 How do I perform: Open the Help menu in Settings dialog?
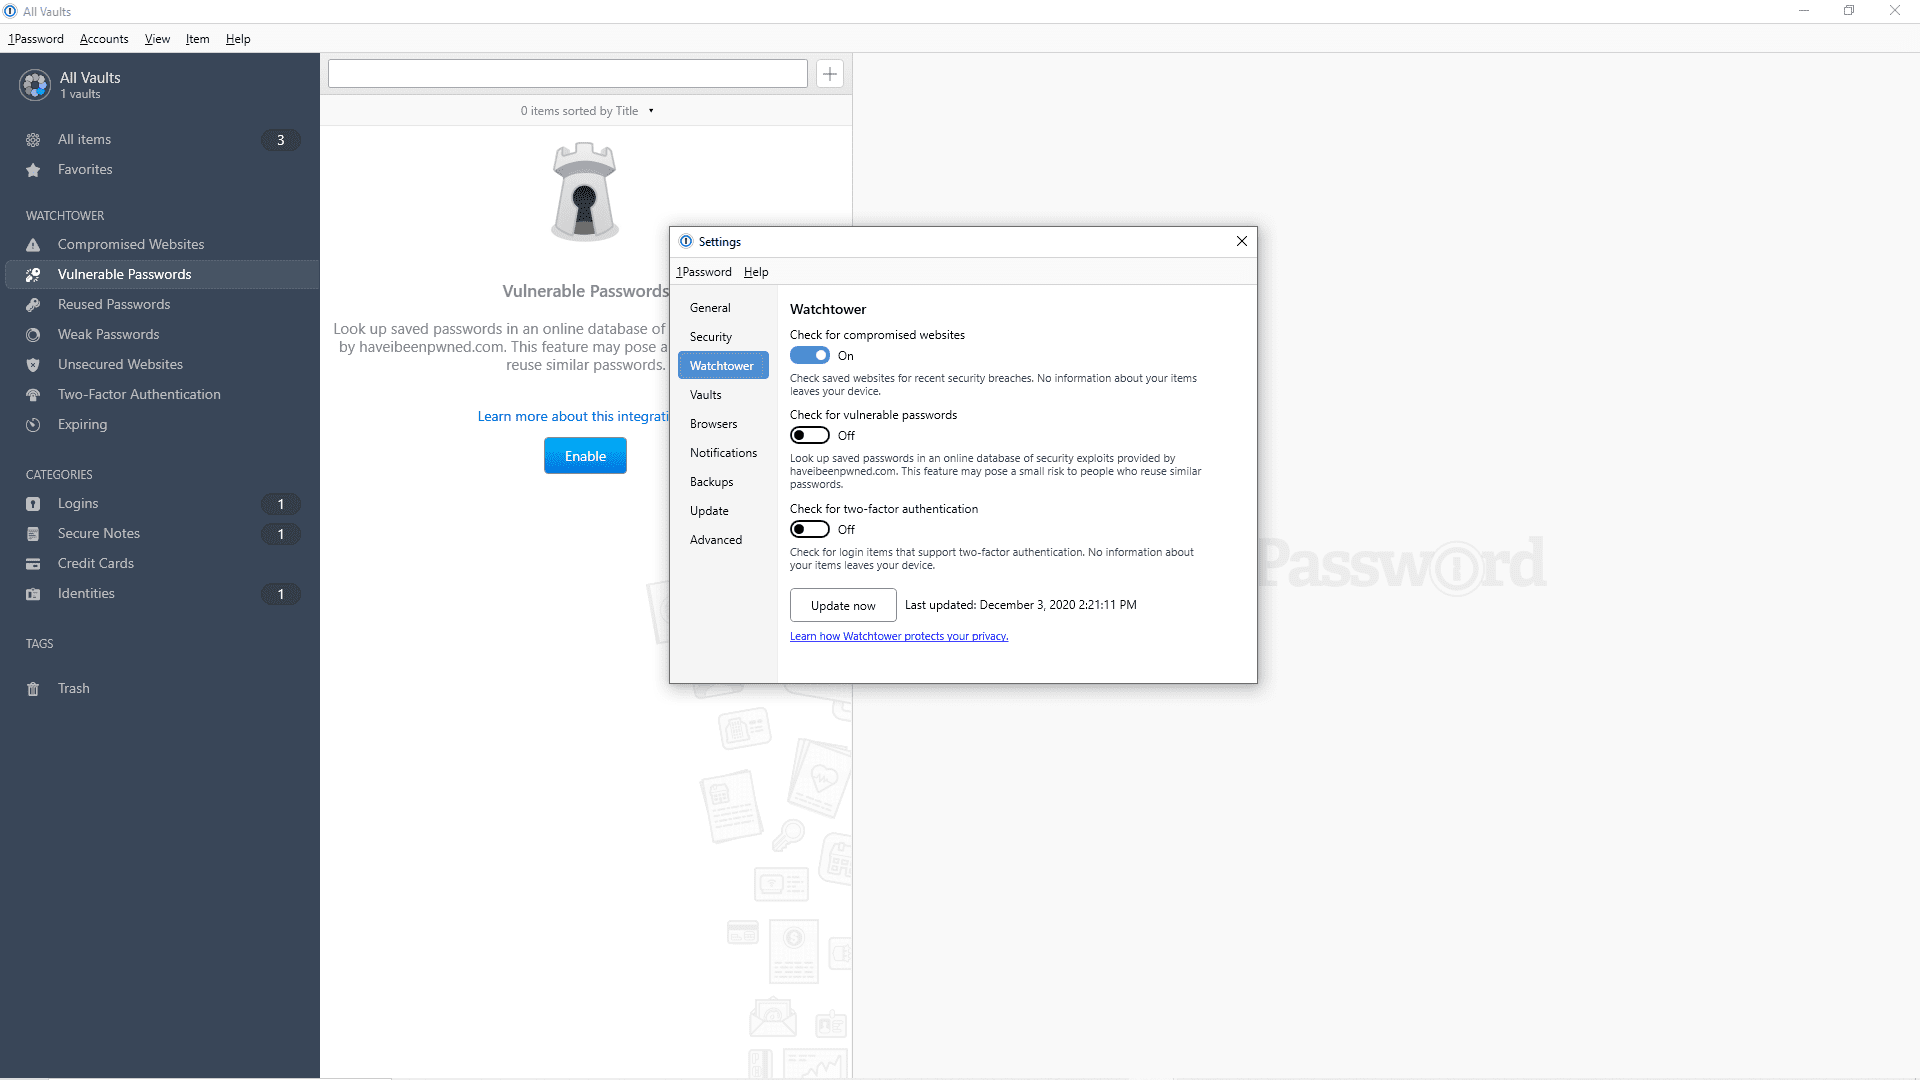[756, 272]
